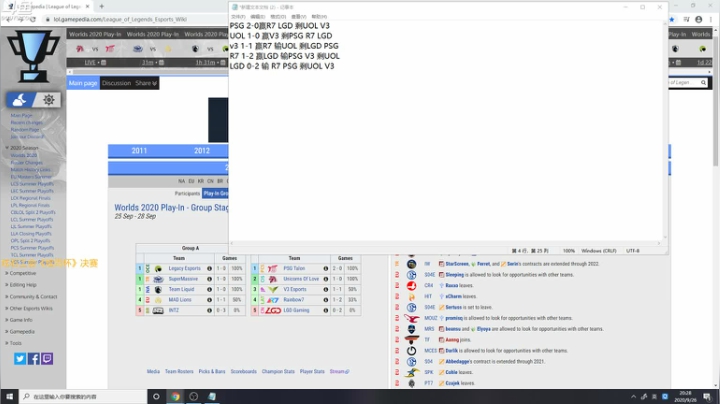Open the Windows Start menu
This screenshot has width=720, height=404.
pyautogui.click(x=9, y=396)
